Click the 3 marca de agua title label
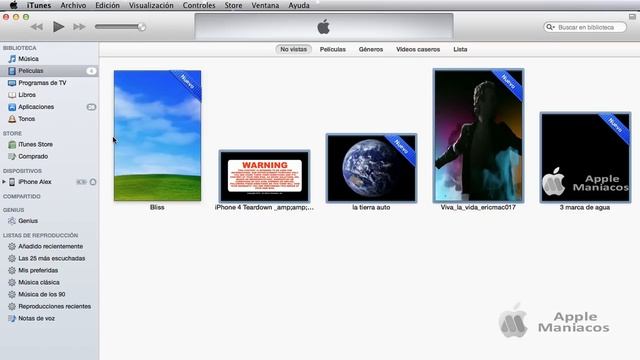 [585, 207]
